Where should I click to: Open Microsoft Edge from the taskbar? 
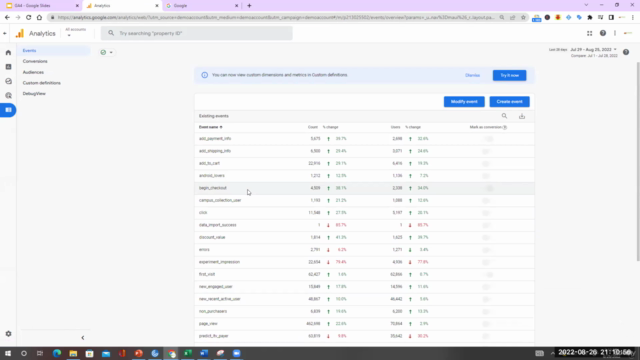tap(57, 353)
